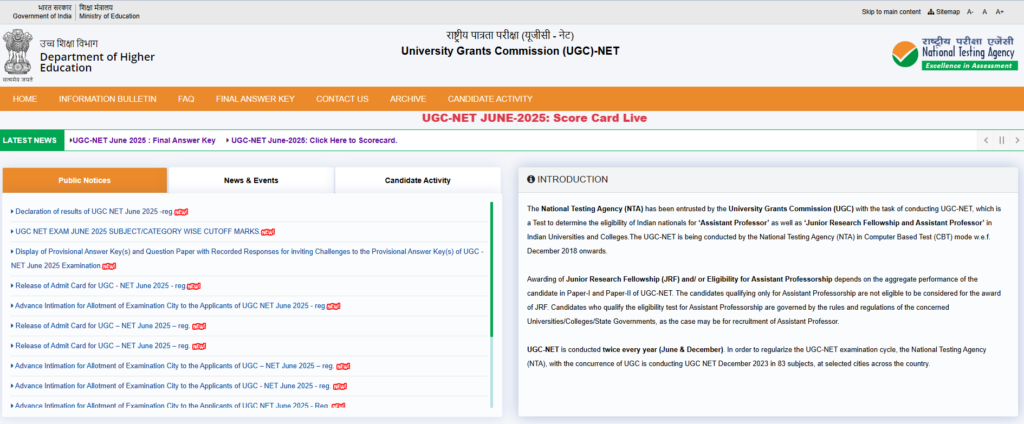Open the FAQ menu item

(x=186, y=99)
